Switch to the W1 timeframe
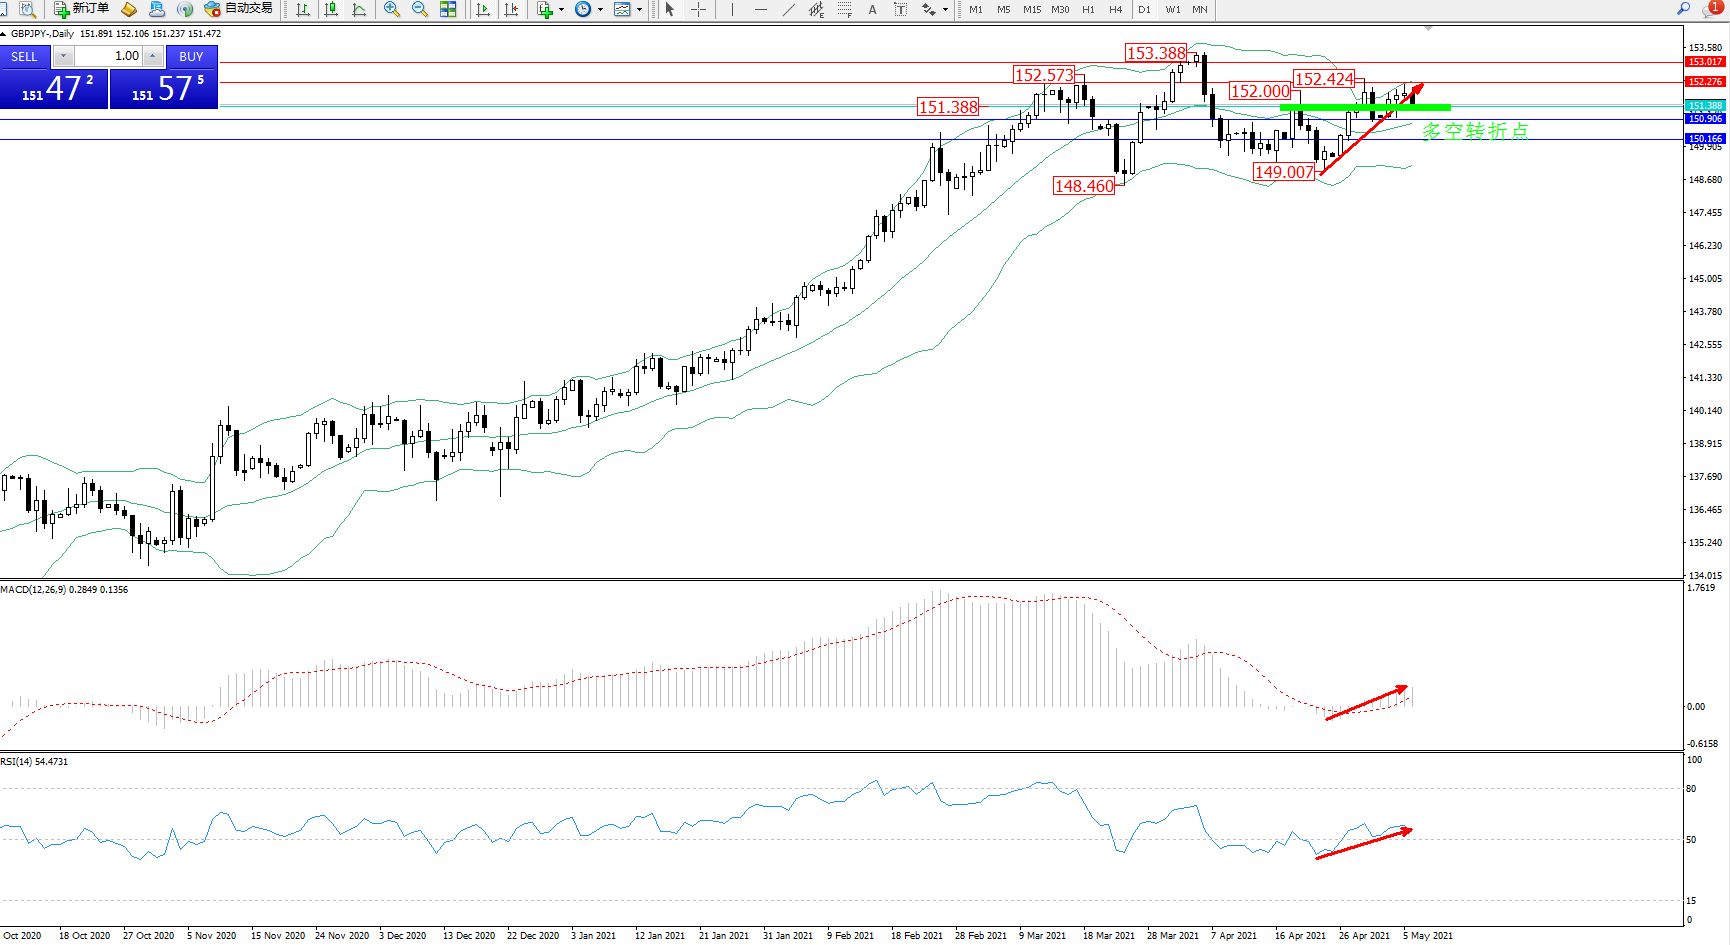Viewport: 1730px width, 945px height. pyautogui.click(x=1172, y=9)
